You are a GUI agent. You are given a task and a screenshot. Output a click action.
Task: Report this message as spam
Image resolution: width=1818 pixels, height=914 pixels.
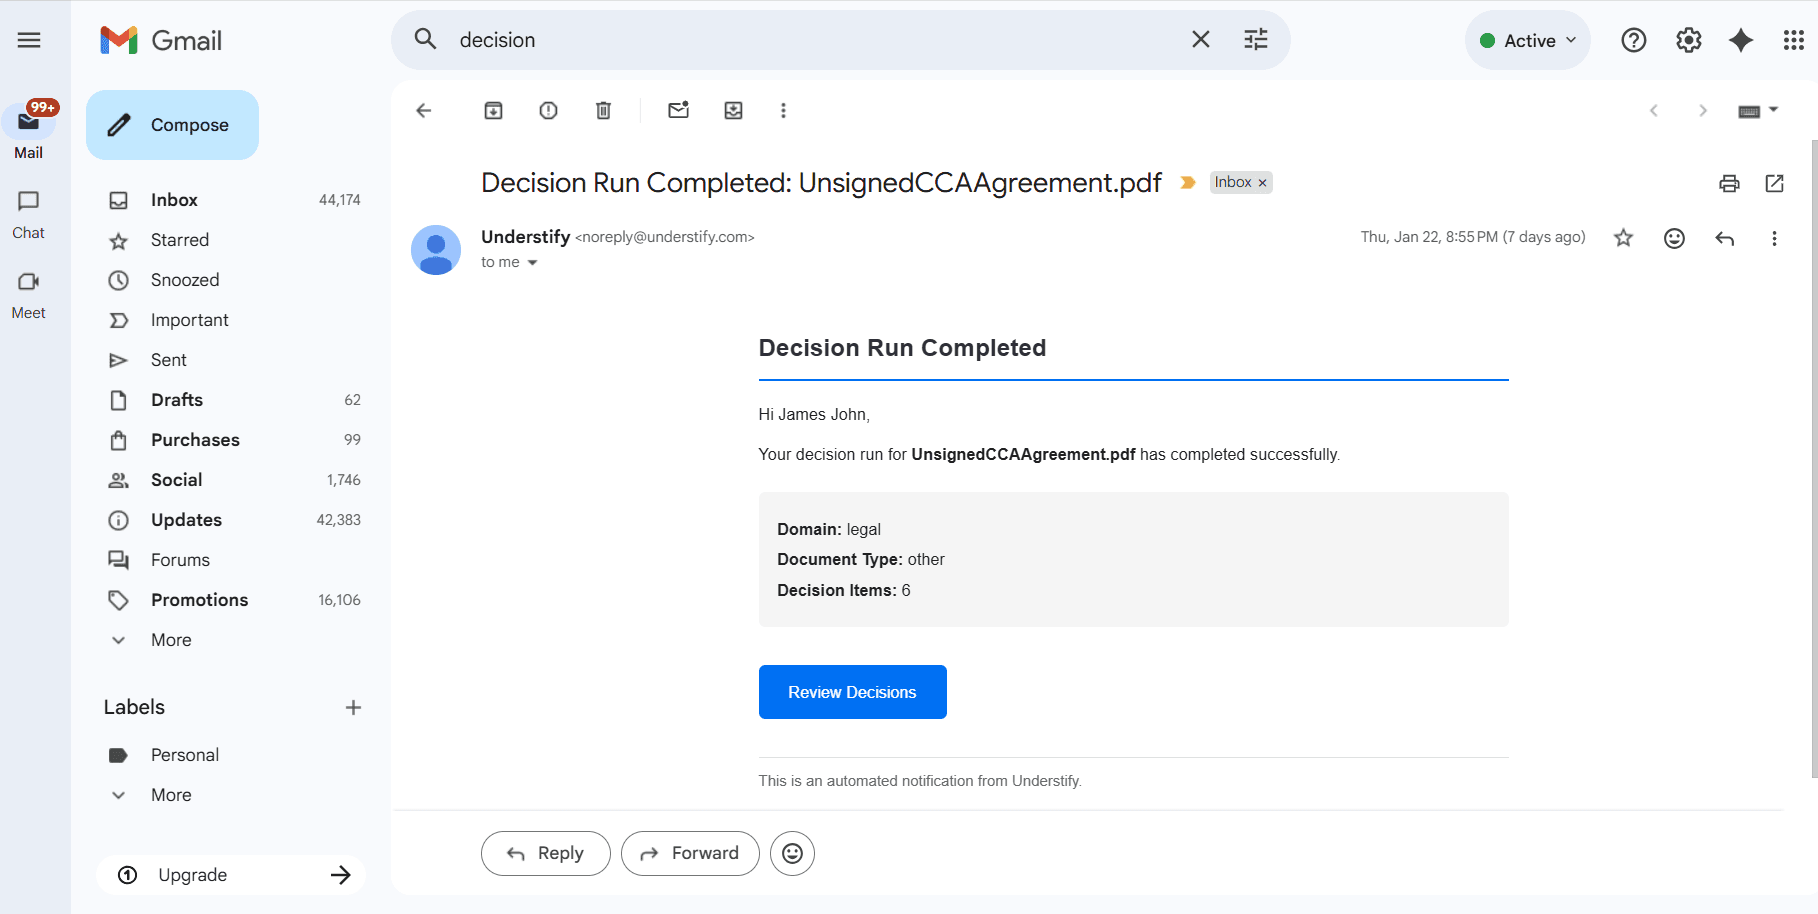[x=548, y=111]
